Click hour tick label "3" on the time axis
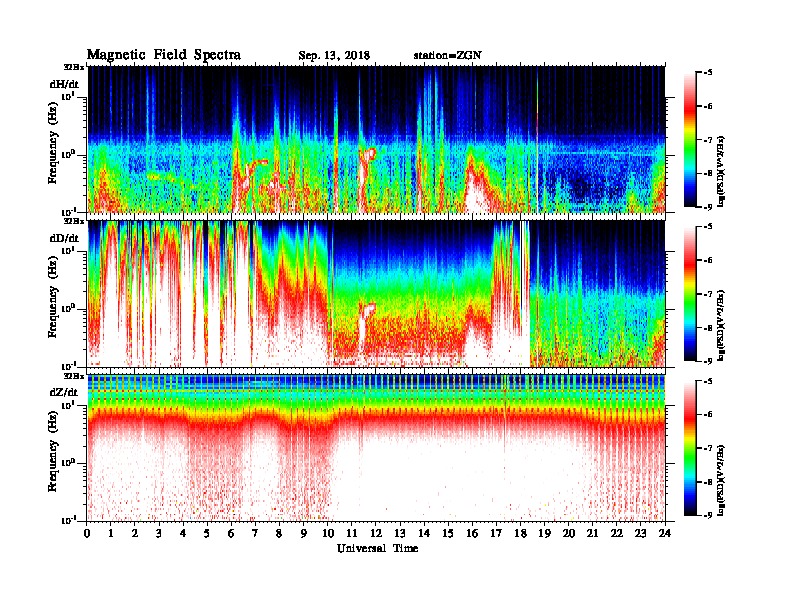The image size is (792, 612). tap(159, 533)
